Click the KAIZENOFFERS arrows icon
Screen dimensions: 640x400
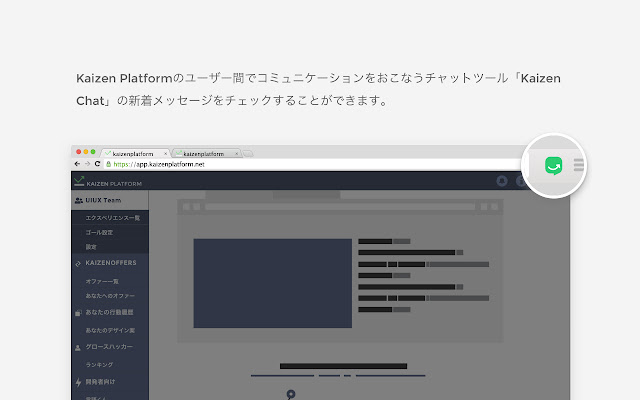tap(78, 264)
